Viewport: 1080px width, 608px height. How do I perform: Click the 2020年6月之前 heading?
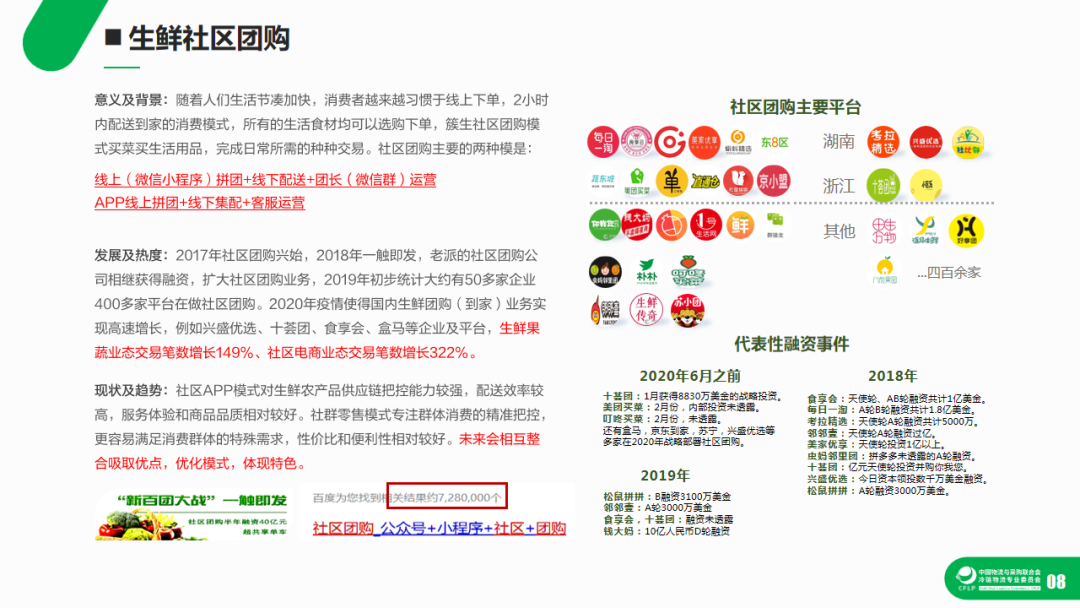click(690, 376)
